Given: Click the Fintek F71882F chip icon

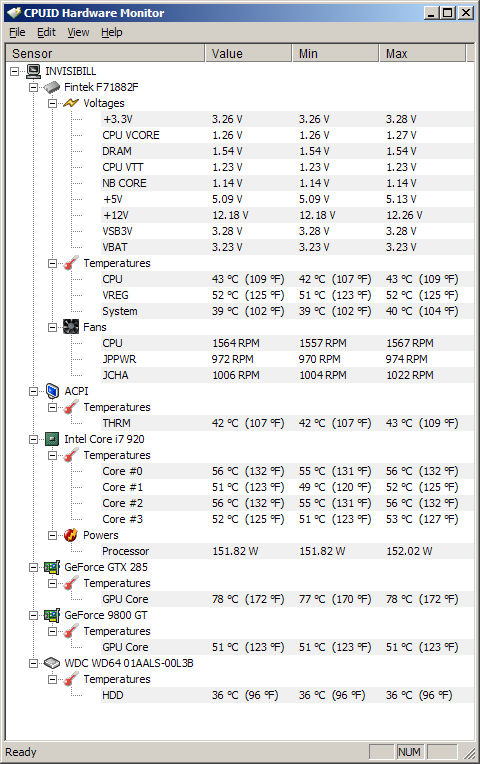Looking at the screenshot, I should [x=52, y=87].
